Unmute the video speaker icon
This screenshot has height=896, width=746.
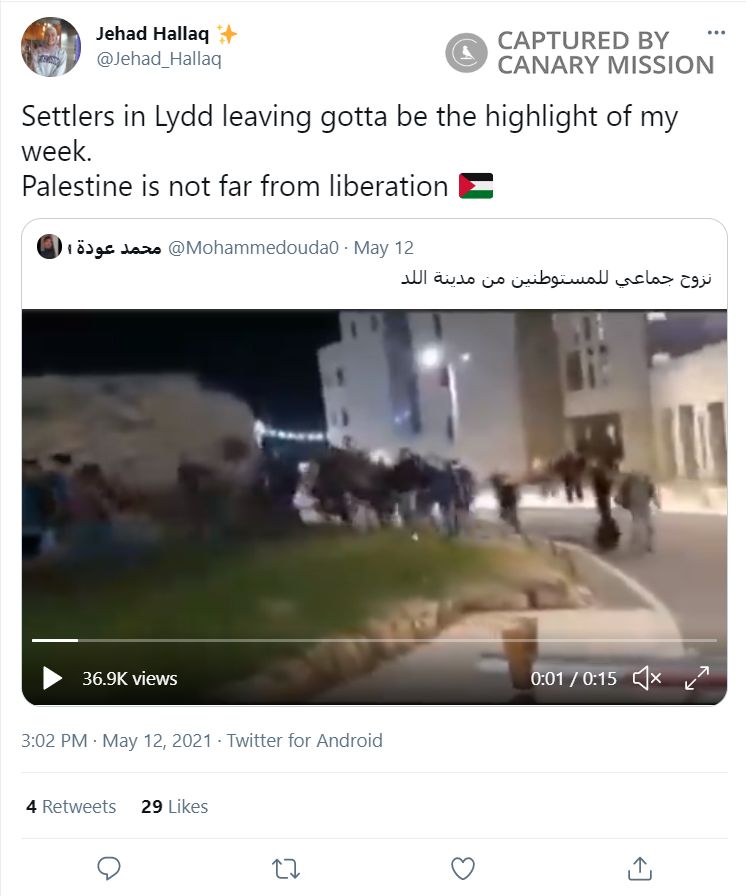[647, 678]
